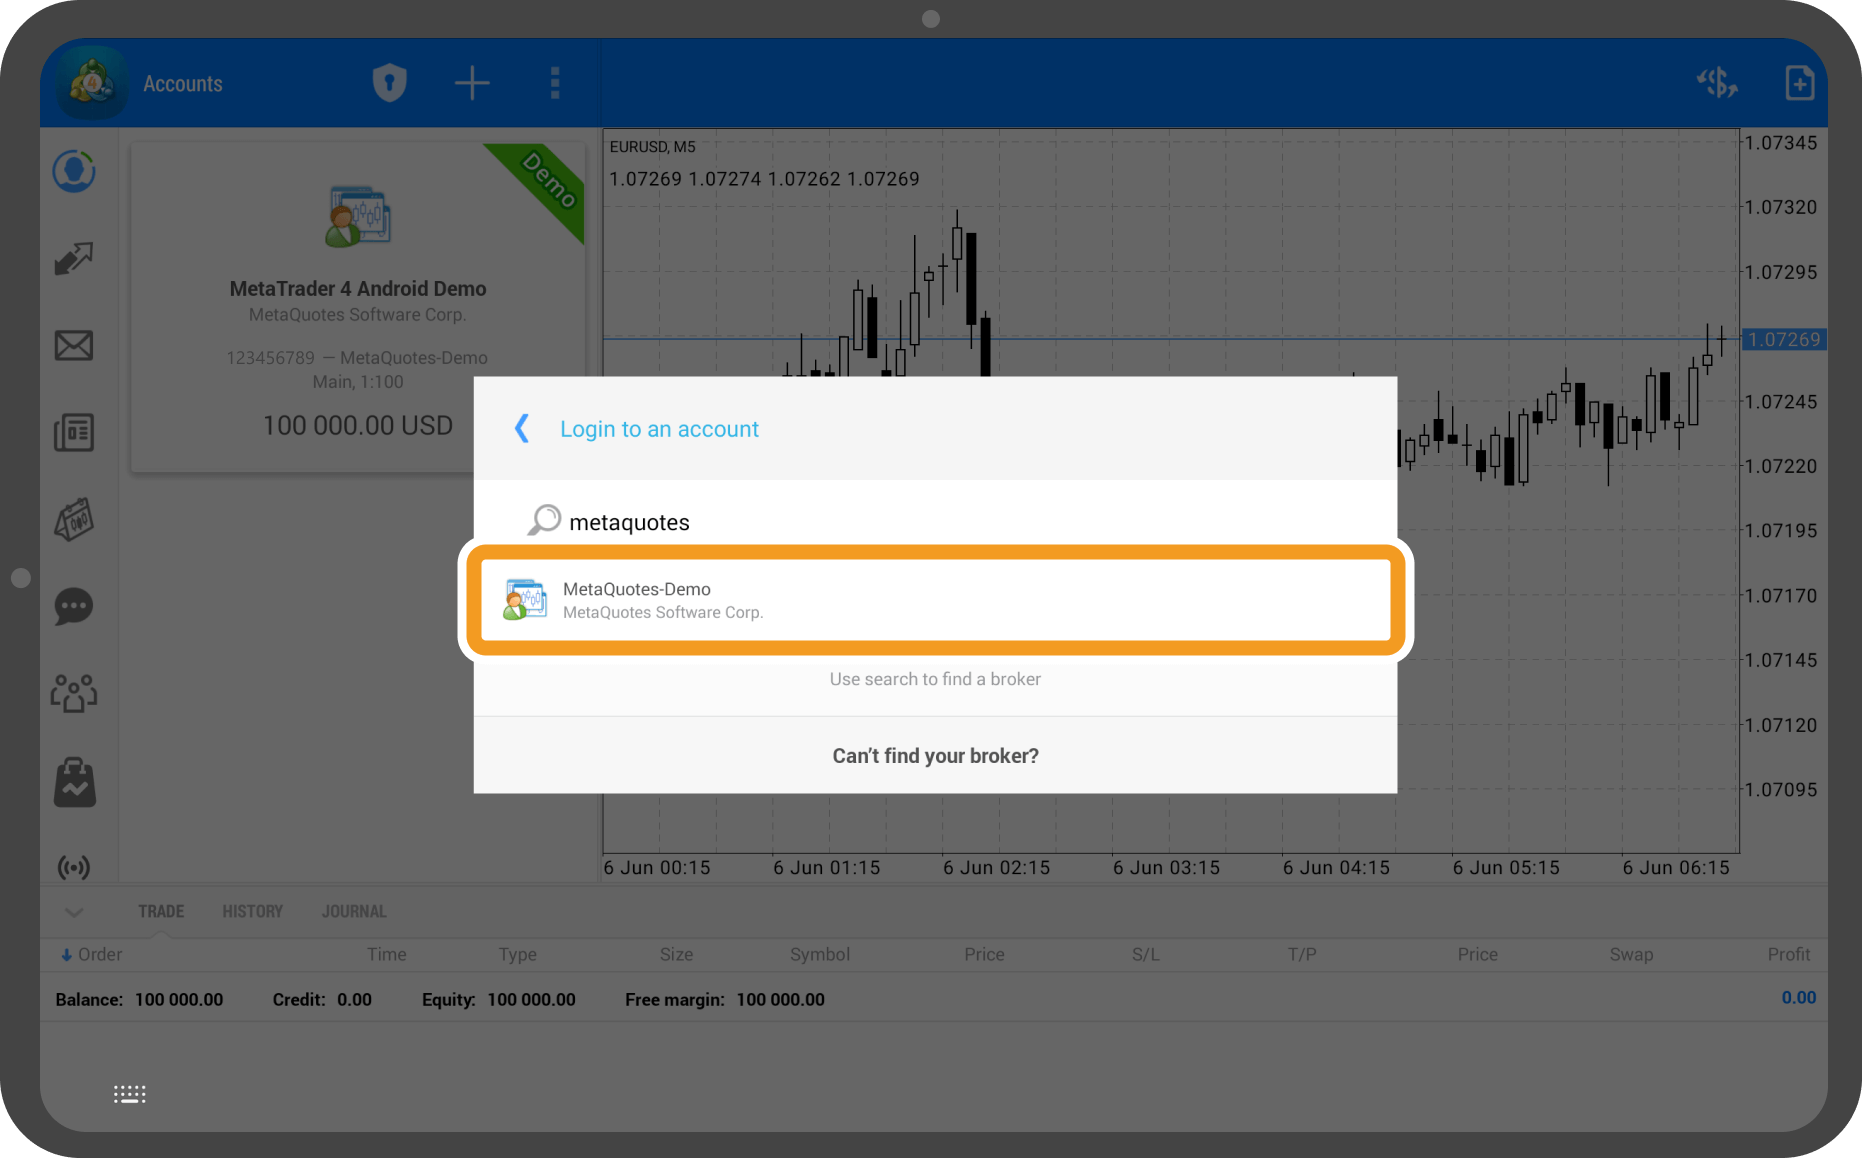Click the Profit column header

point(1789,954)
